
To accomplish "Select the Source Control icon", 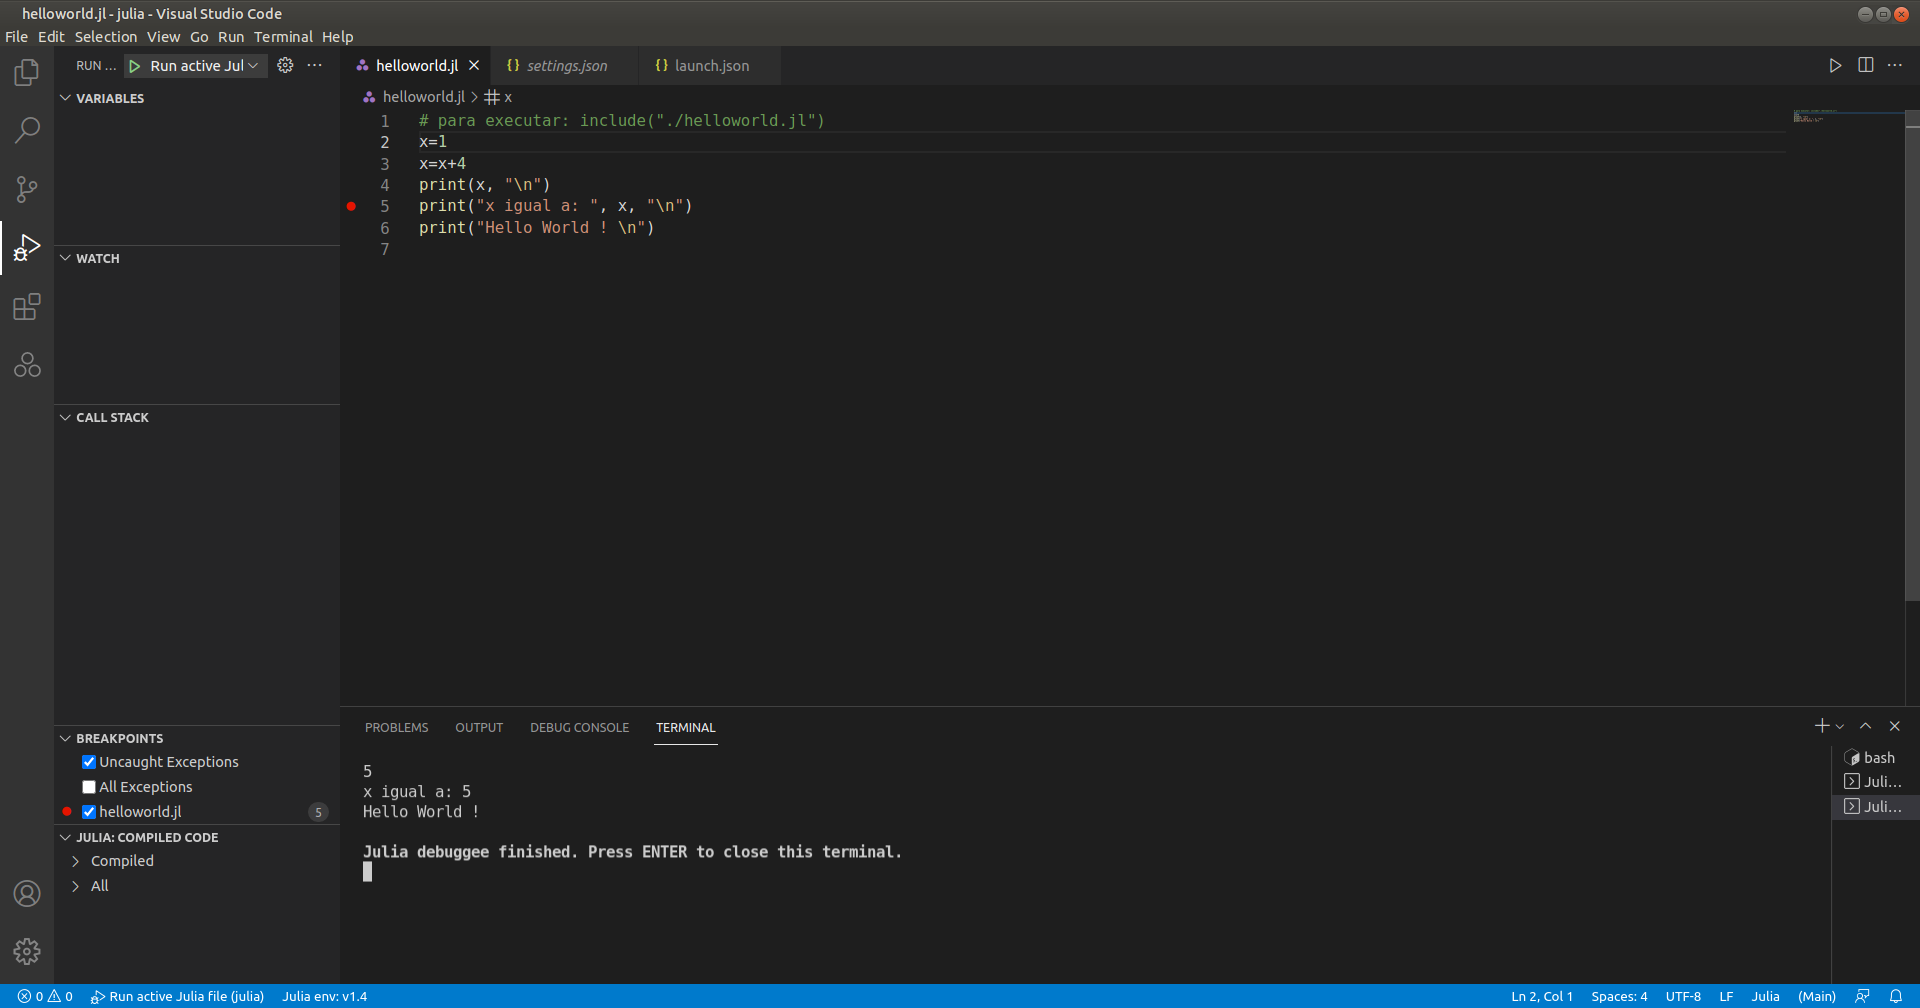I will point(27,189).
